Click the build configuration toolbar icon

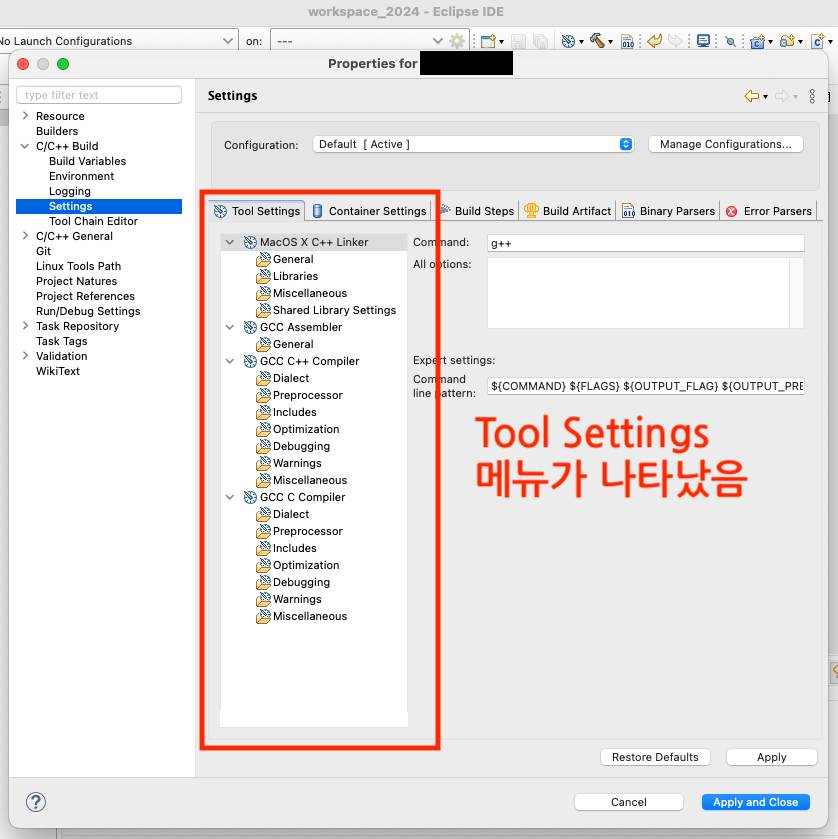[x=568, y=41]
